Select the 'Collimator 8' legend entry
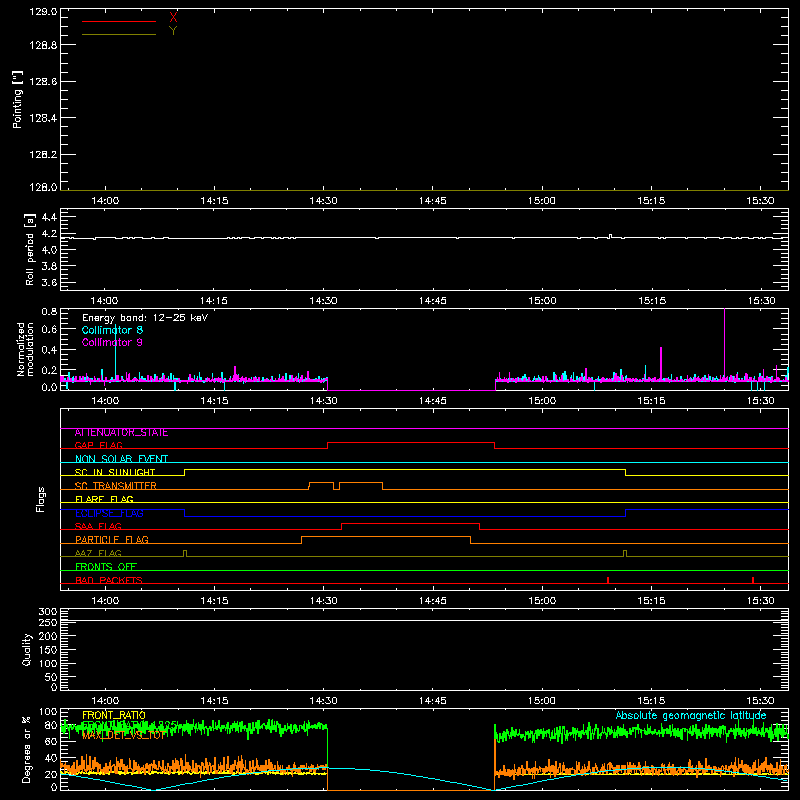Image resolution: width=800 pixels, height=800 pixels. click(x=112, y=330)
